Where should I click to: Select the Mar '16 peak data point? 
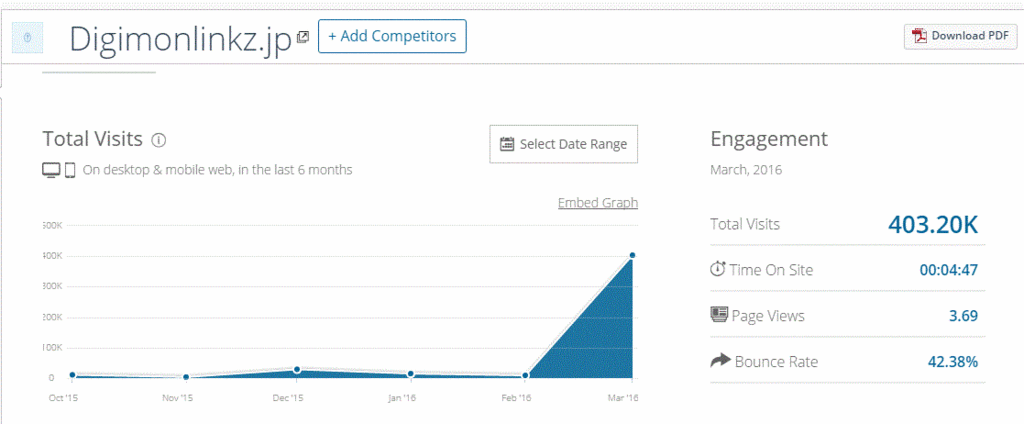point(632,255)
